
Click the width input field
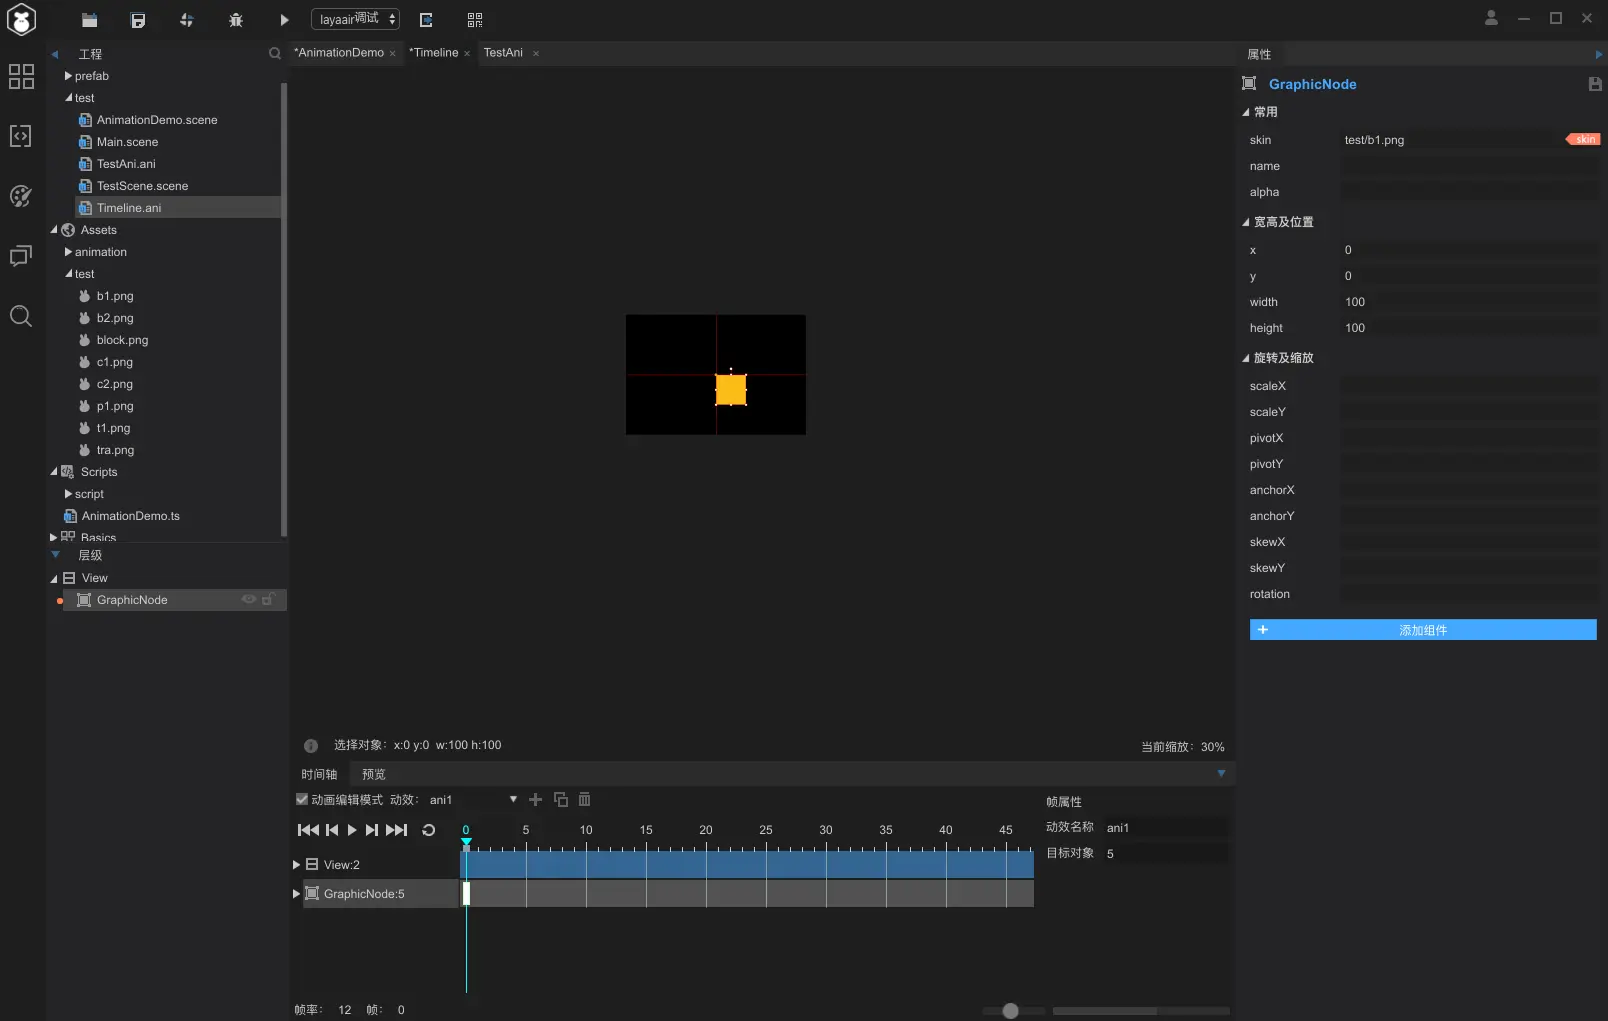[x=1469, y=302]
